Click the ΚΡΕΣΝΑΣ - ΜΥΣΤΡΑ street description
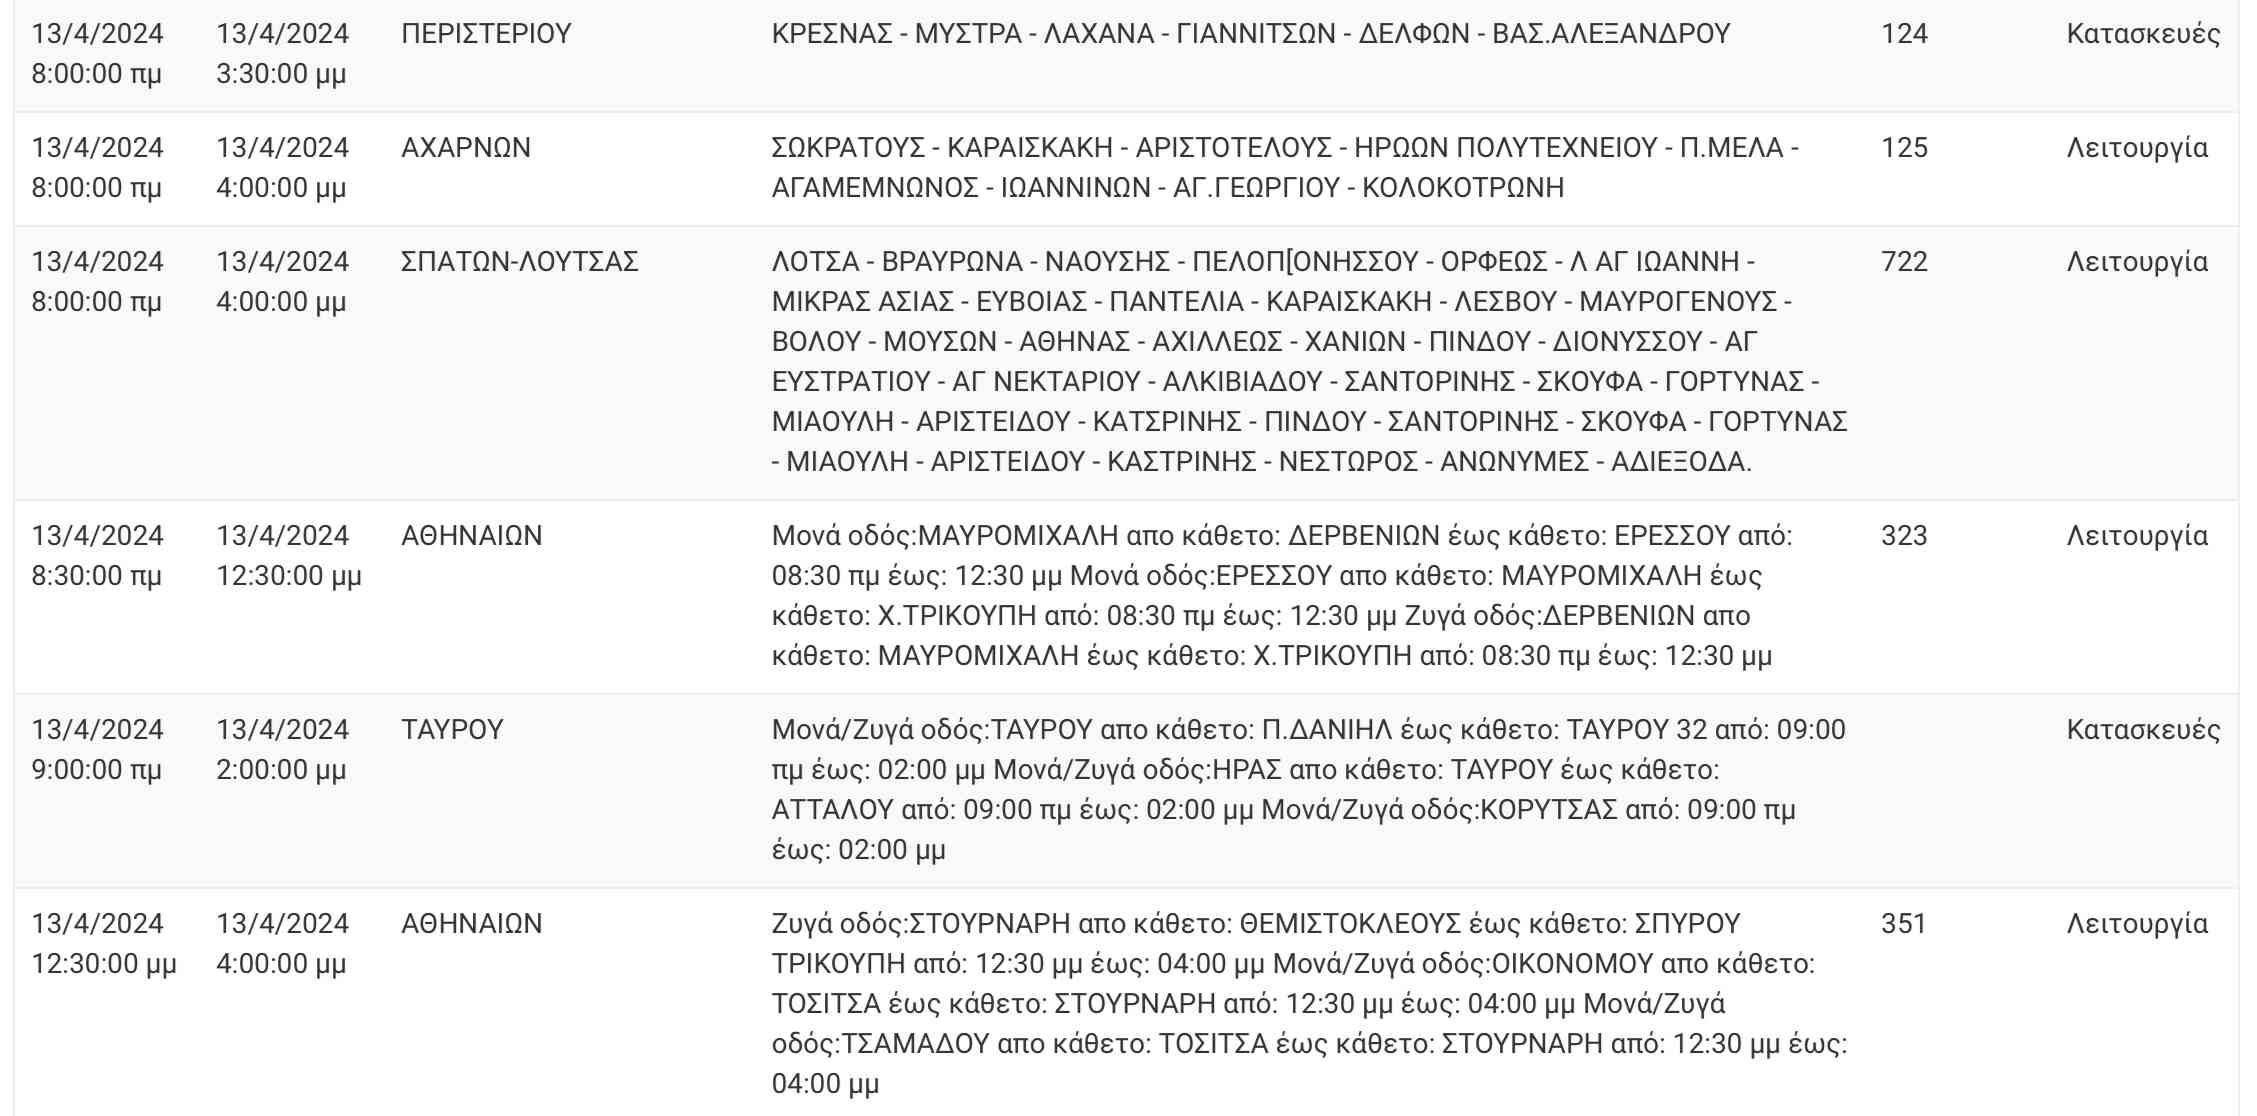The image size is (2257, 1116). click(1250, 34)
